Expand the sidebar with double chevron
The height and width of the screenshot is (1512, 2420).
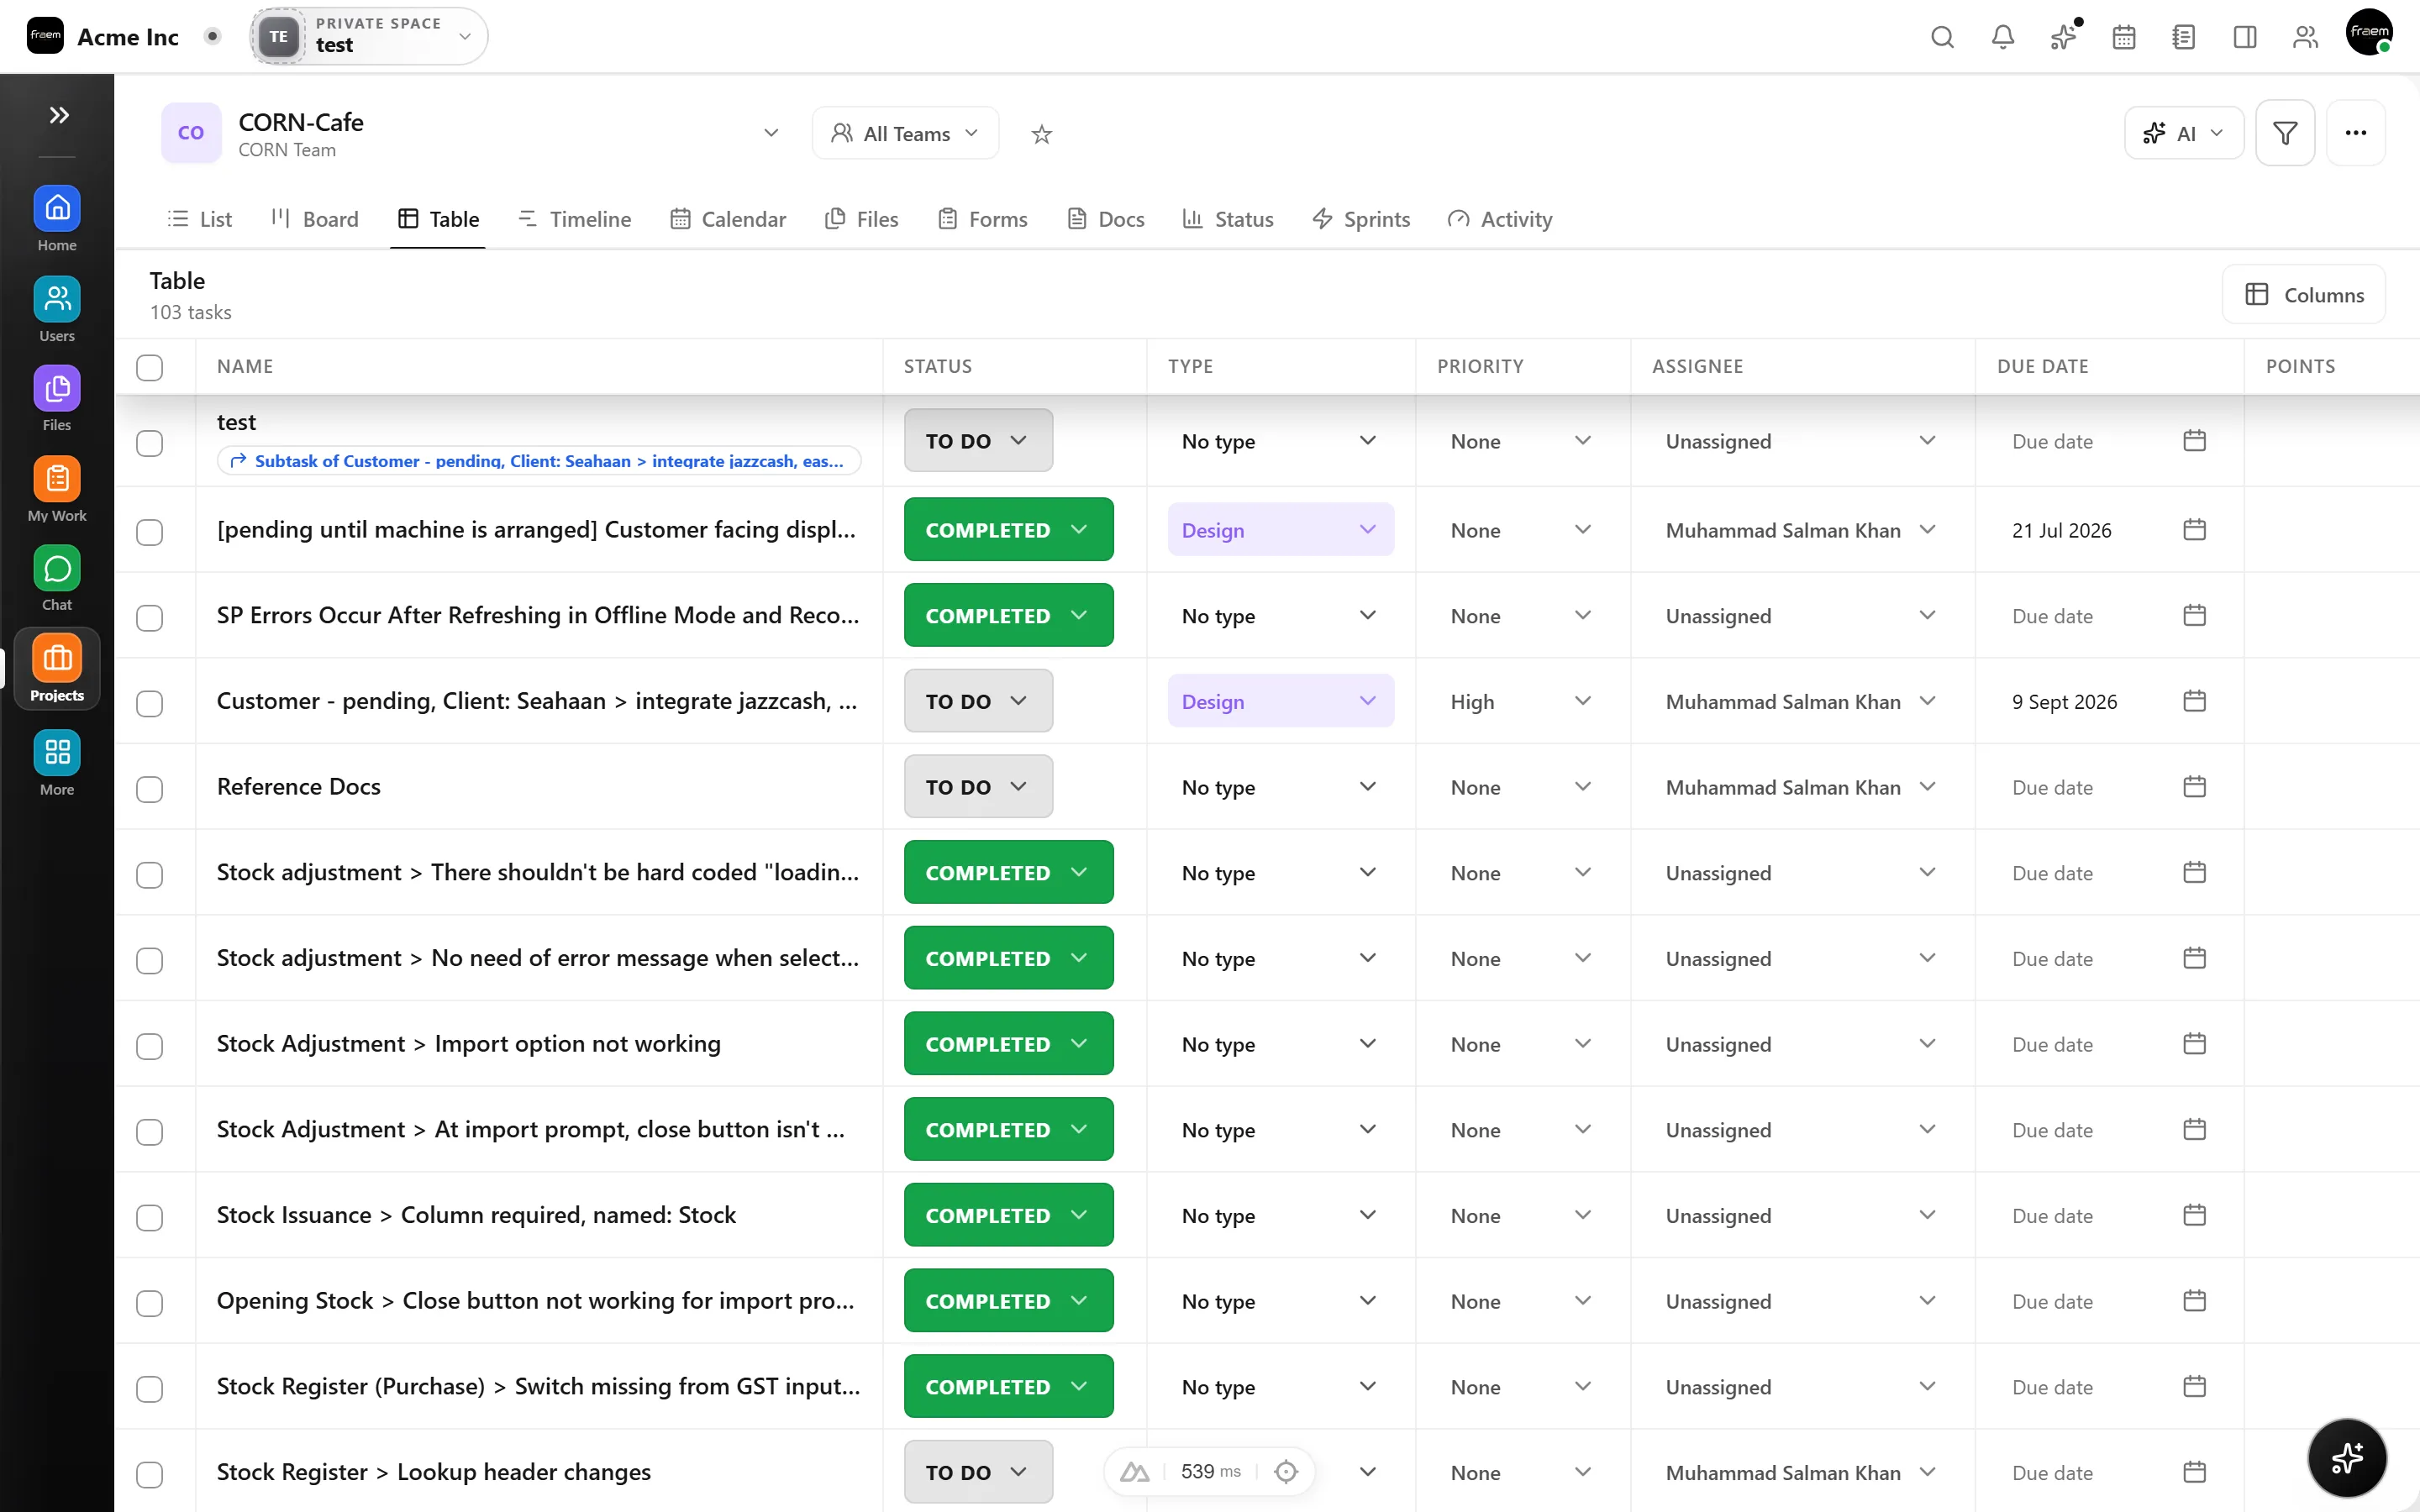pos(58,115)
